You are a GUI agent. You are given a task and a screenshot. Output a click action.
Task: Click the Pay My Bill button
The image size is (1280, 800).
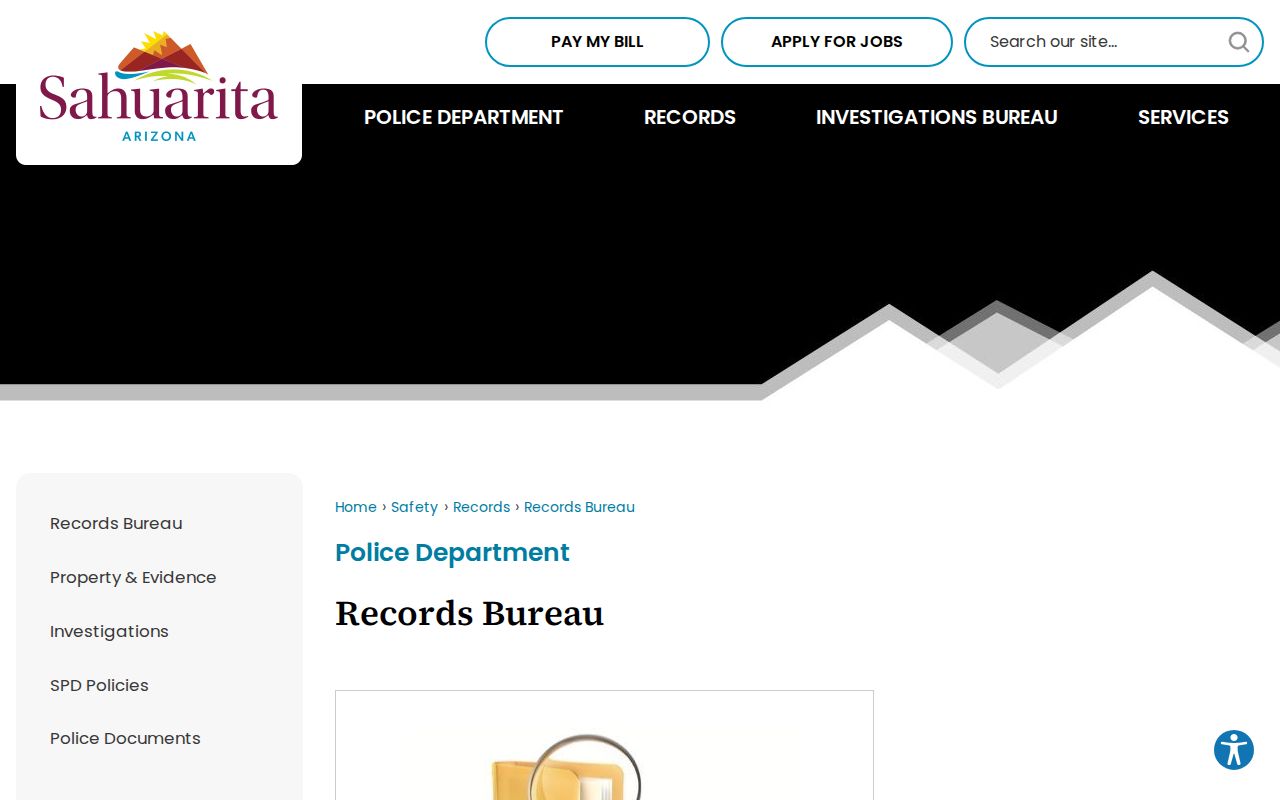click(x=597, y=42)
